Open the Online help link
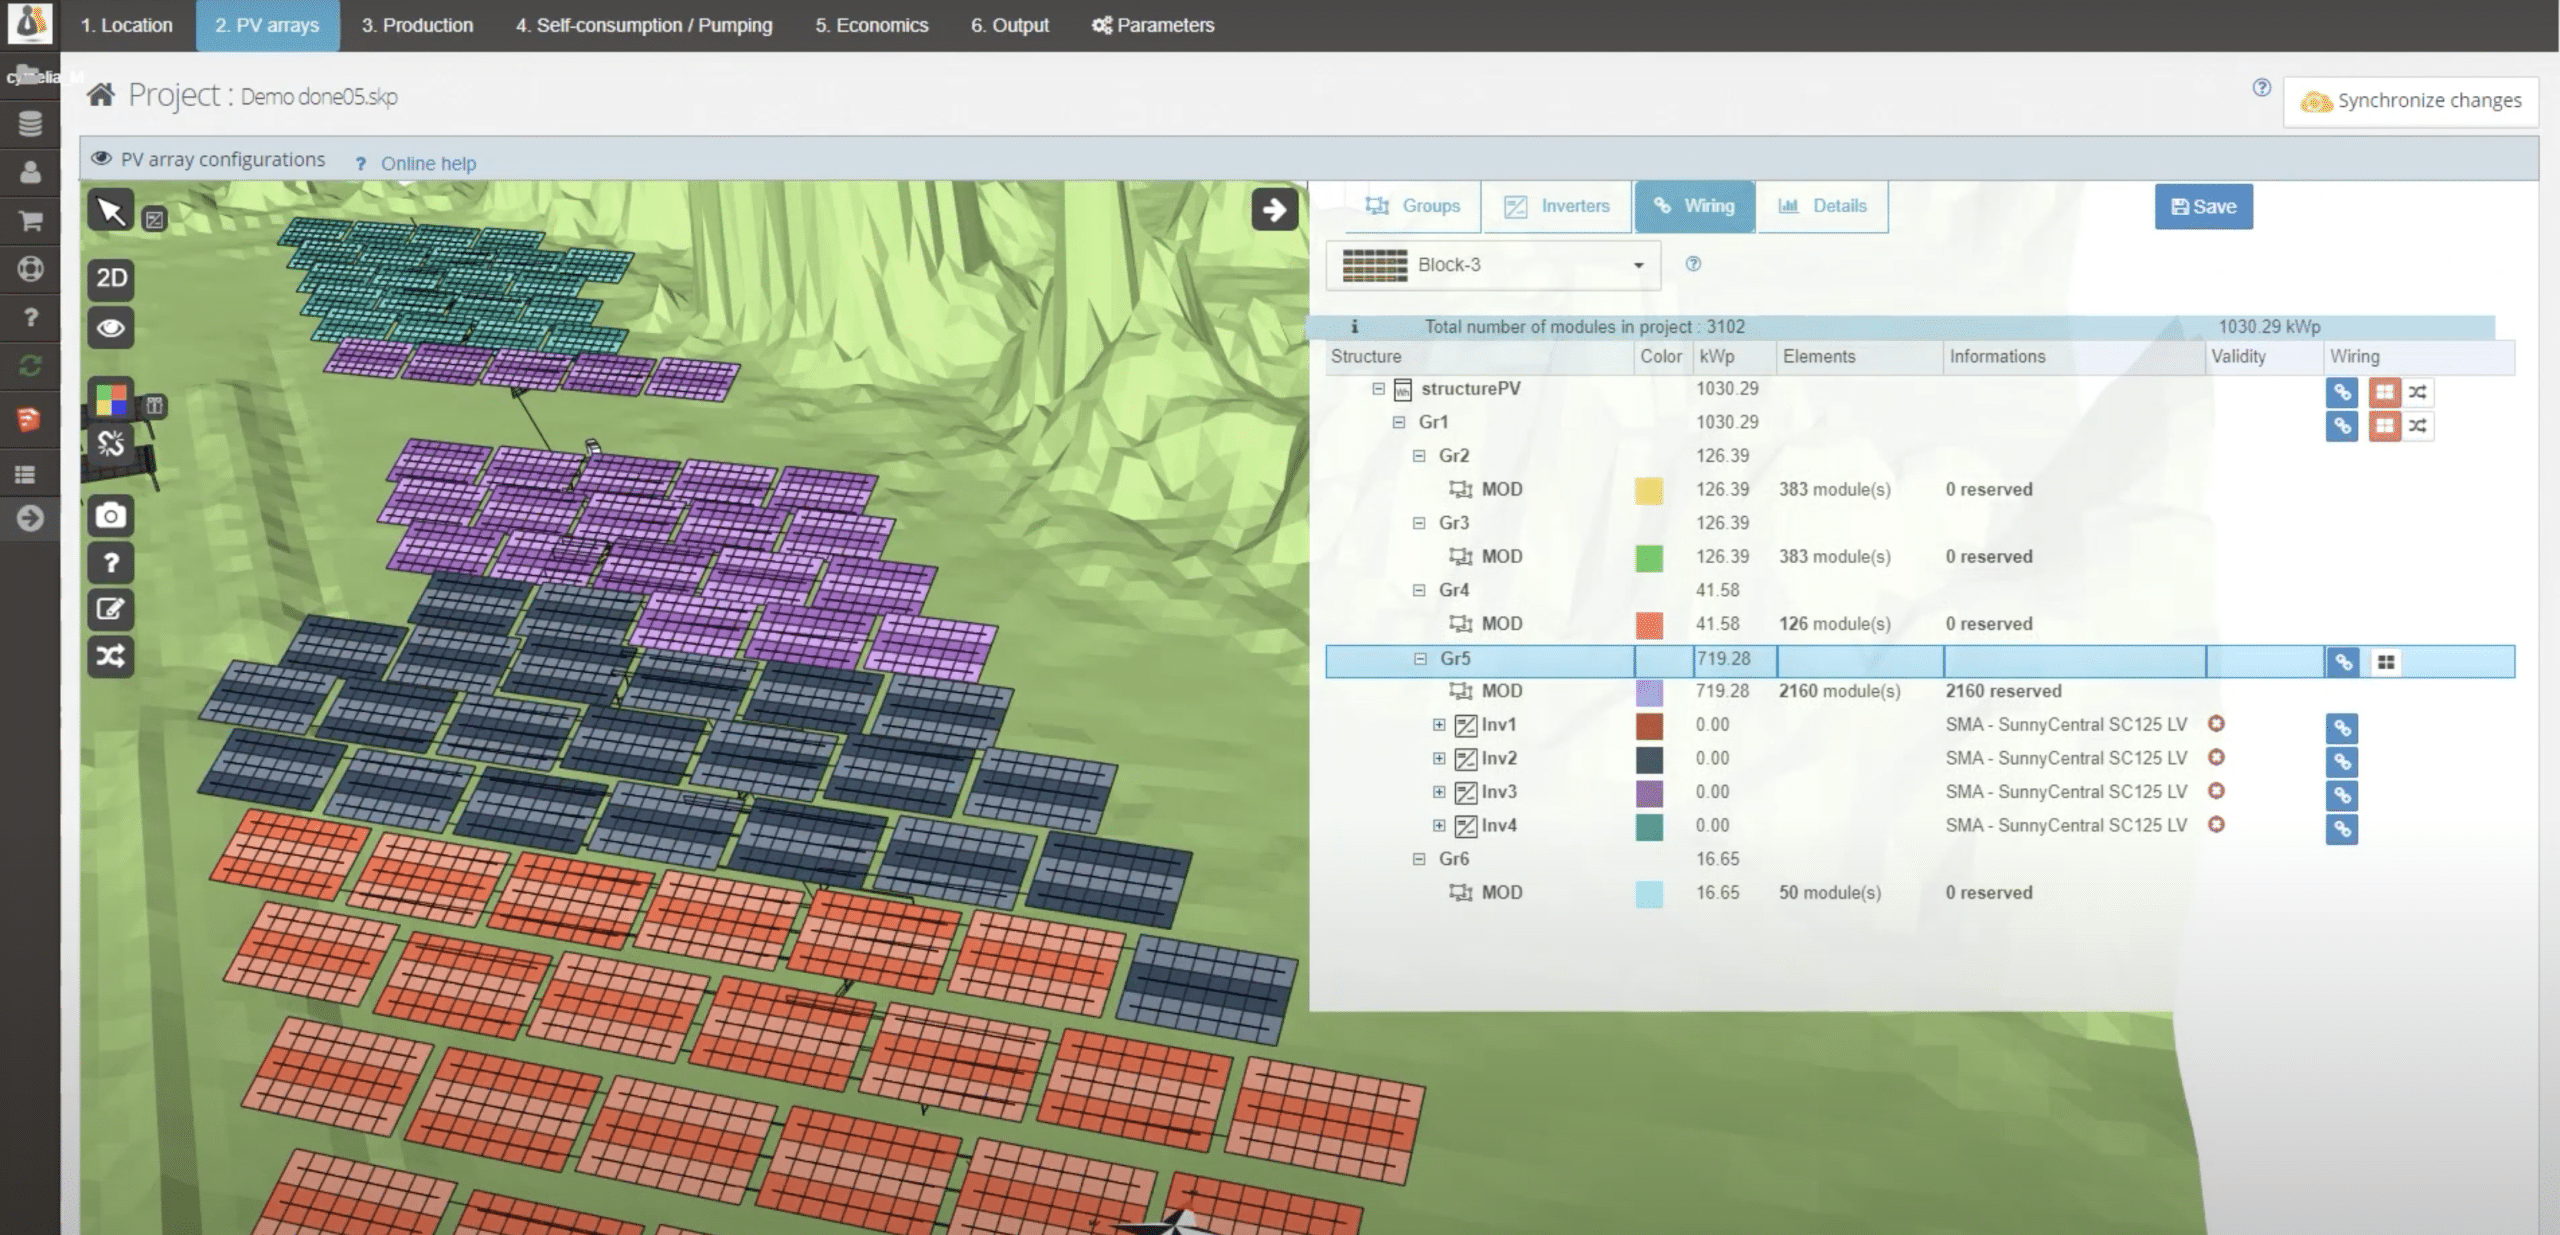 click(x=427, y=163)
